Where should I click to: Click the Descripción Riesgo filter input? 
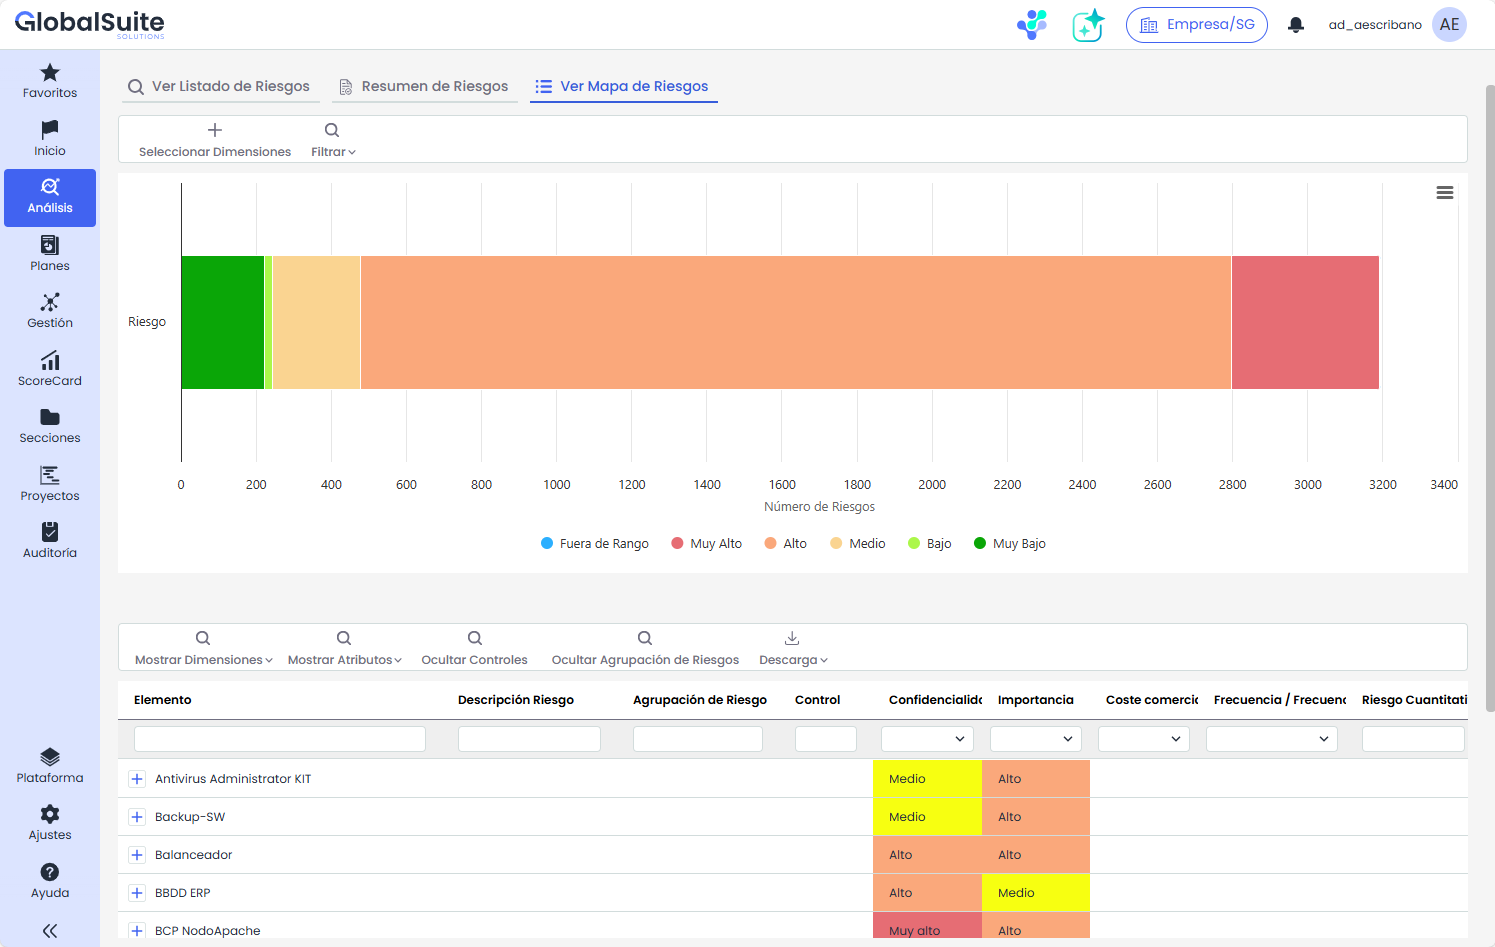click(529, 739)
